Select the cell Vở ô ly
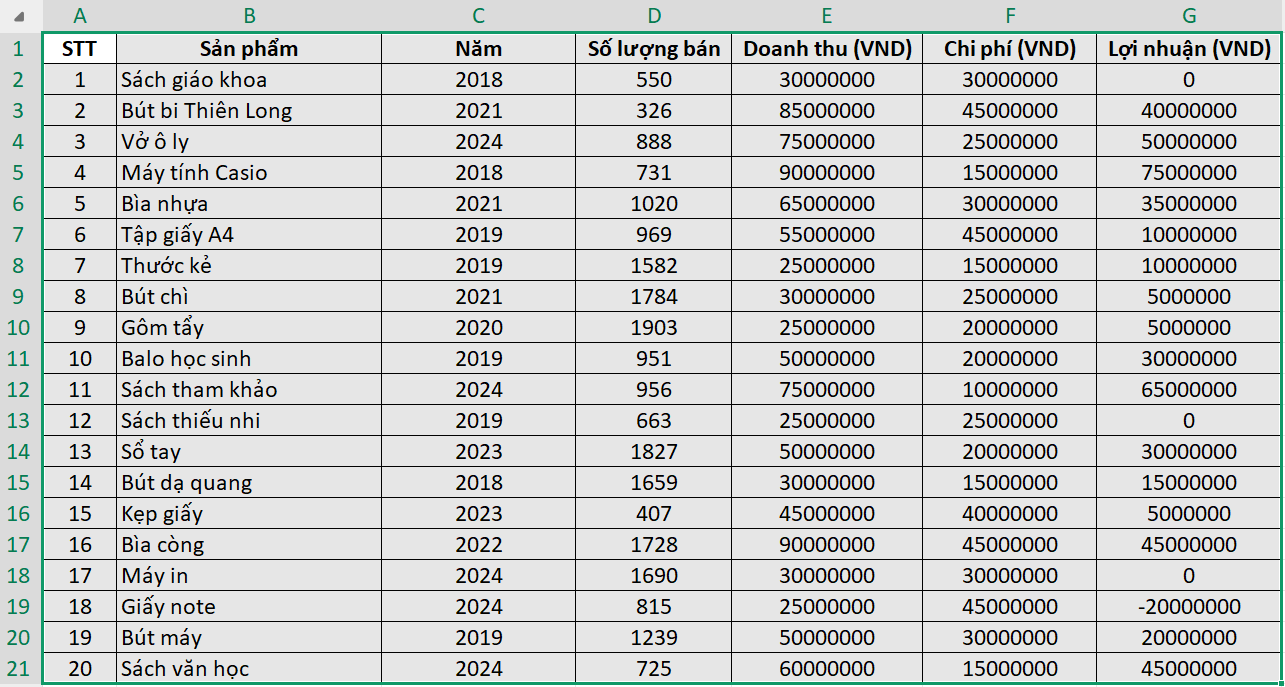Viewport: 1285px width, 687px height. pos(249,142)
